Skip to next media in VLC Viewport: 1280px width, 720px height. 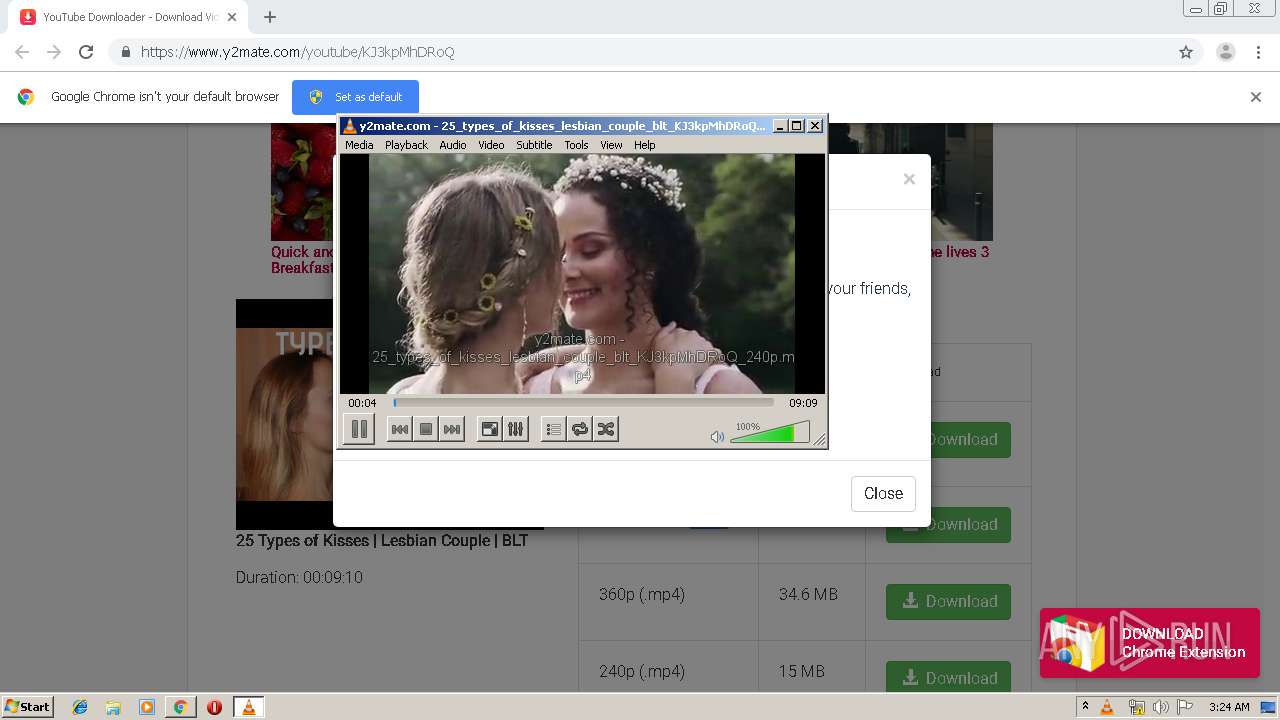point(452,429)
